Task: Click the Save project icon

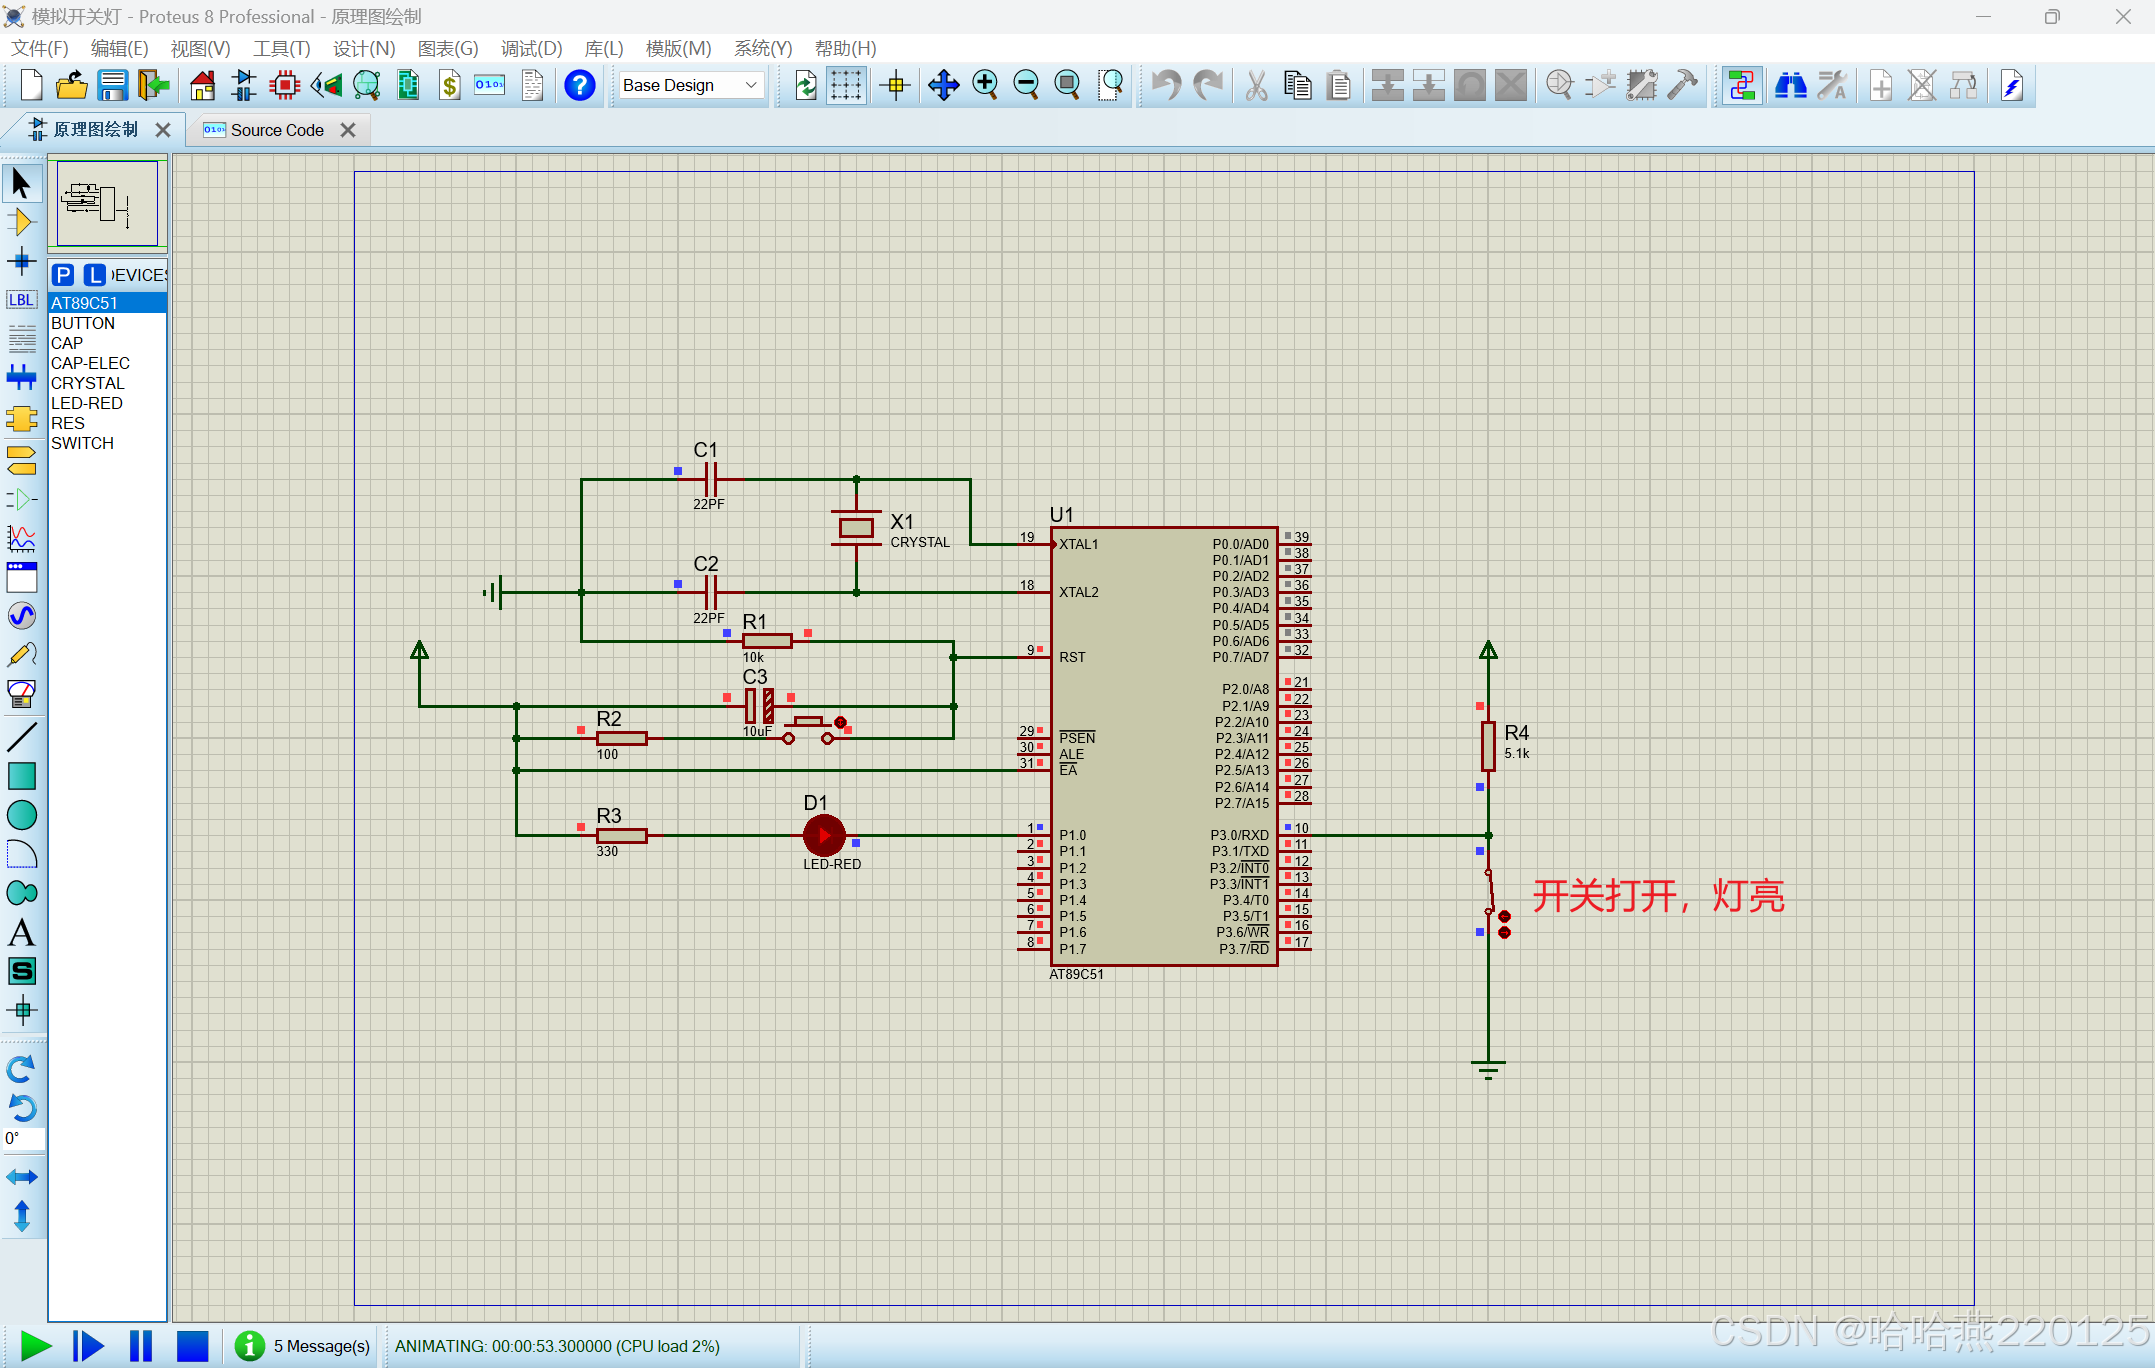Action: tap(112, 86)
